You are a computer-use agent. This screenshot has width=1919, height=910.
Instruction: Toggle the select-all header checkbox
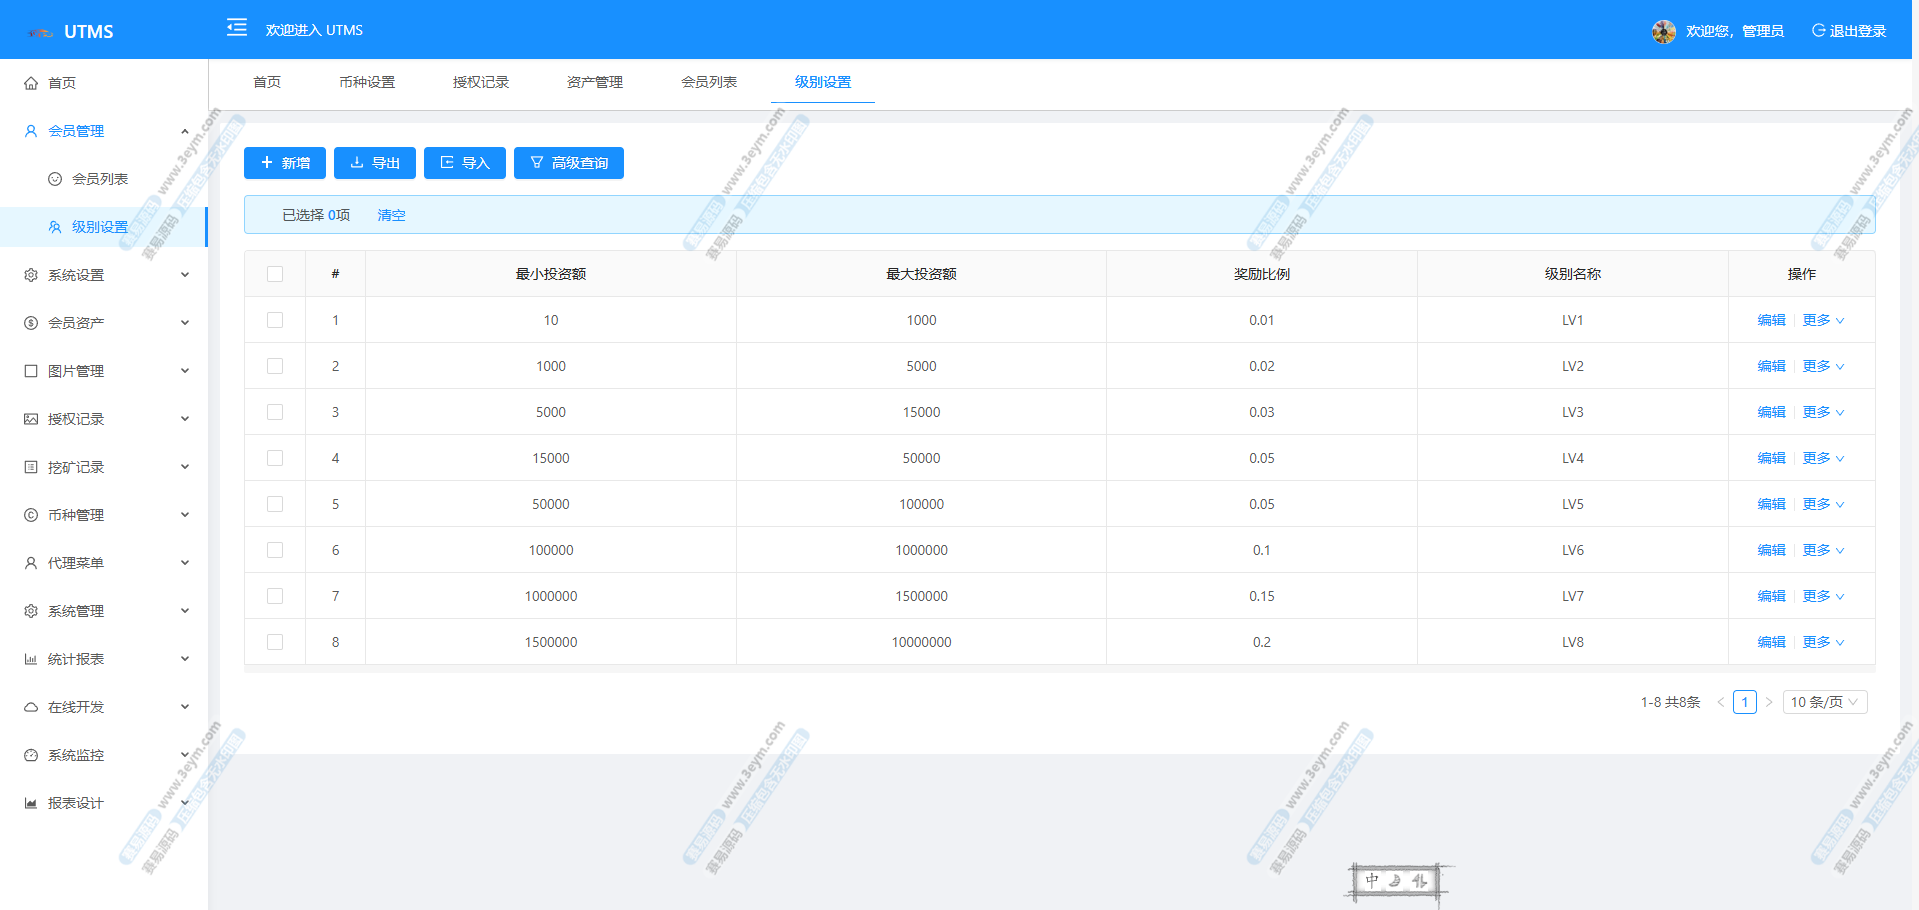coord(275,274)
